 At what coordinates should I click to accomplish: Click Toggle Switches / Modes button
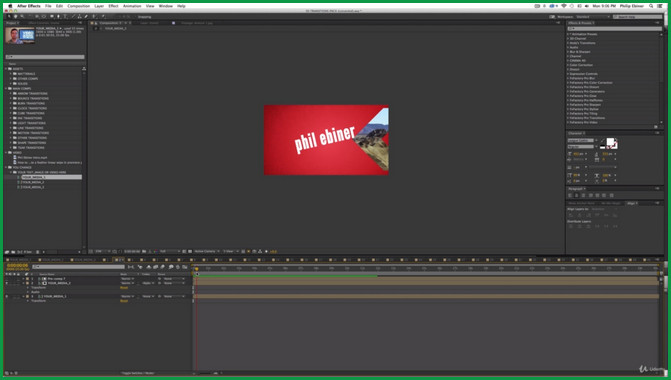pyautogui.click(x=137, y=373)
